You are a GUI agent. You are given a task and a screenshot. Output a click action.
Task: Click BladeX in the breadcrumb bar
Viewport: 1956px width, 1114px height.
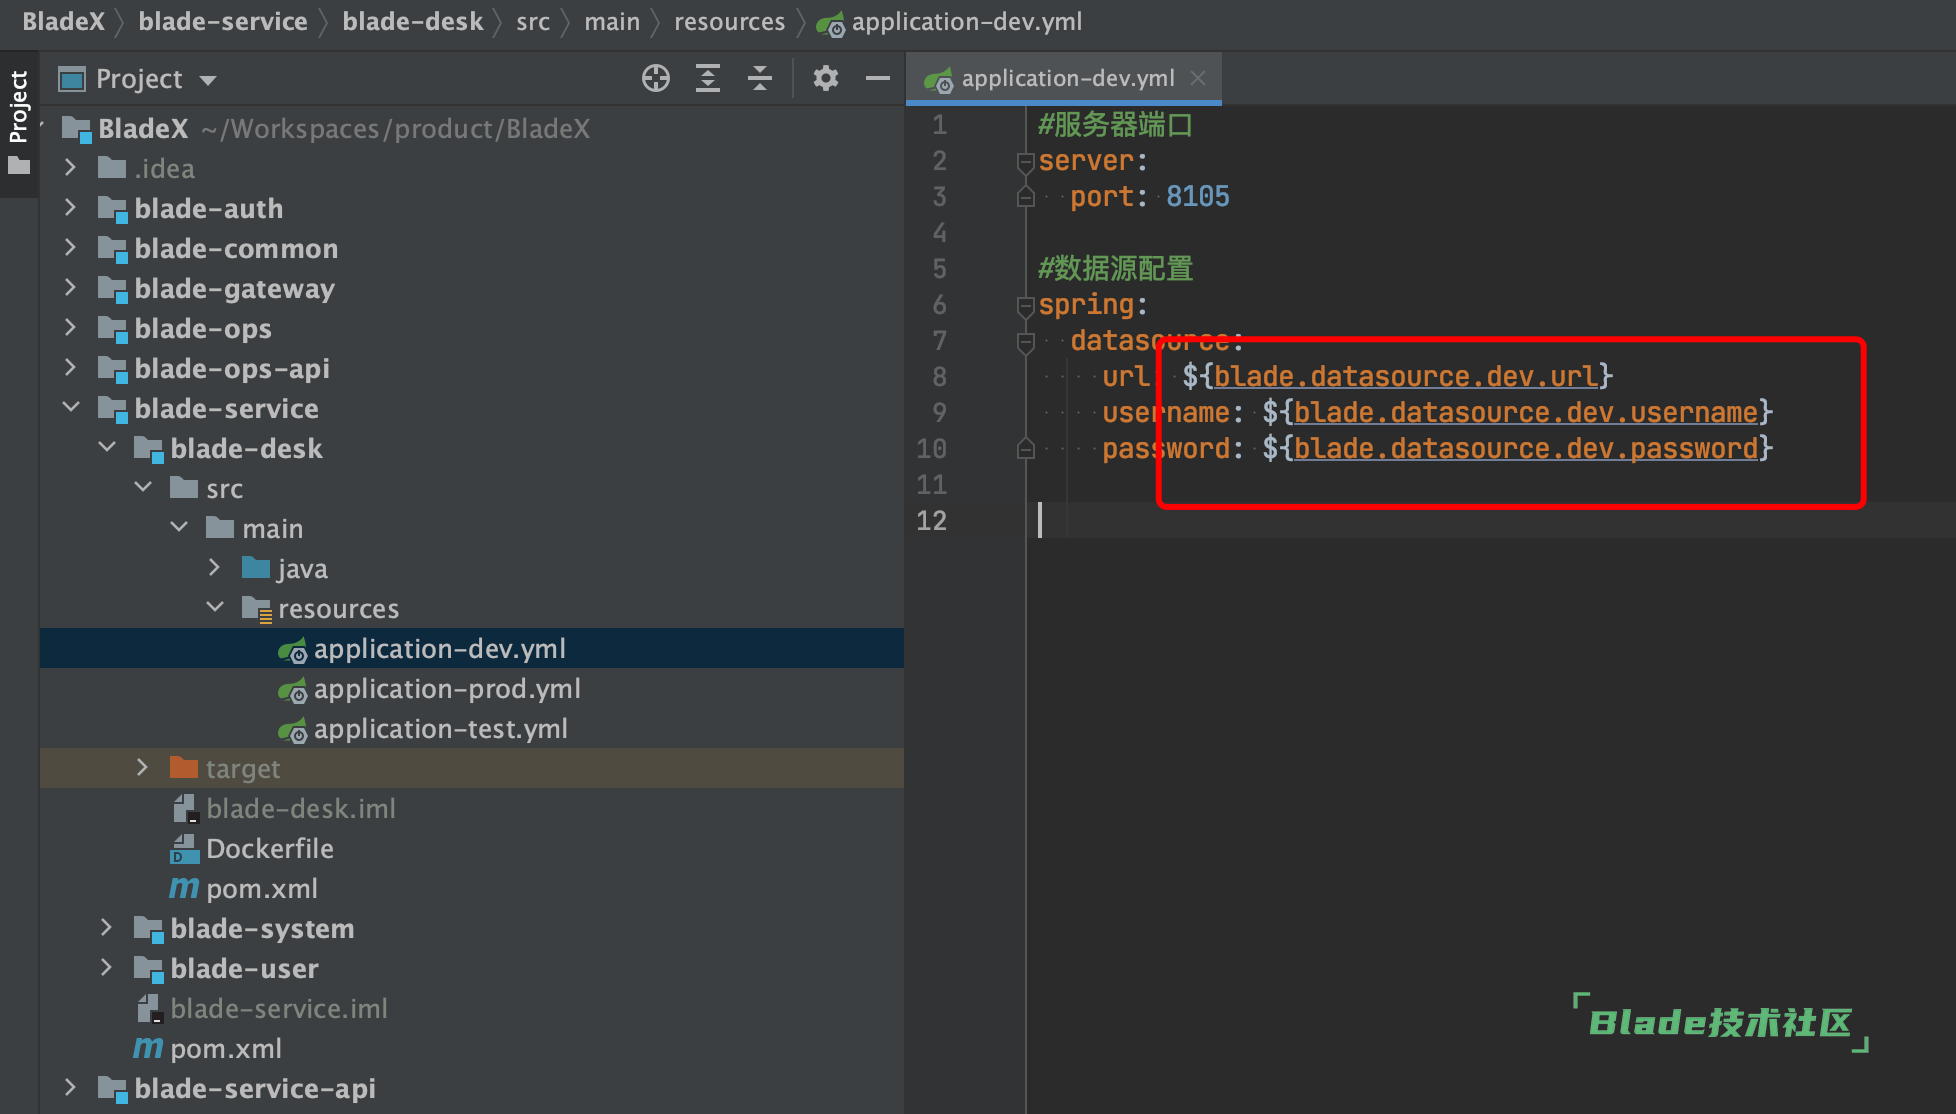click(63, 22)
